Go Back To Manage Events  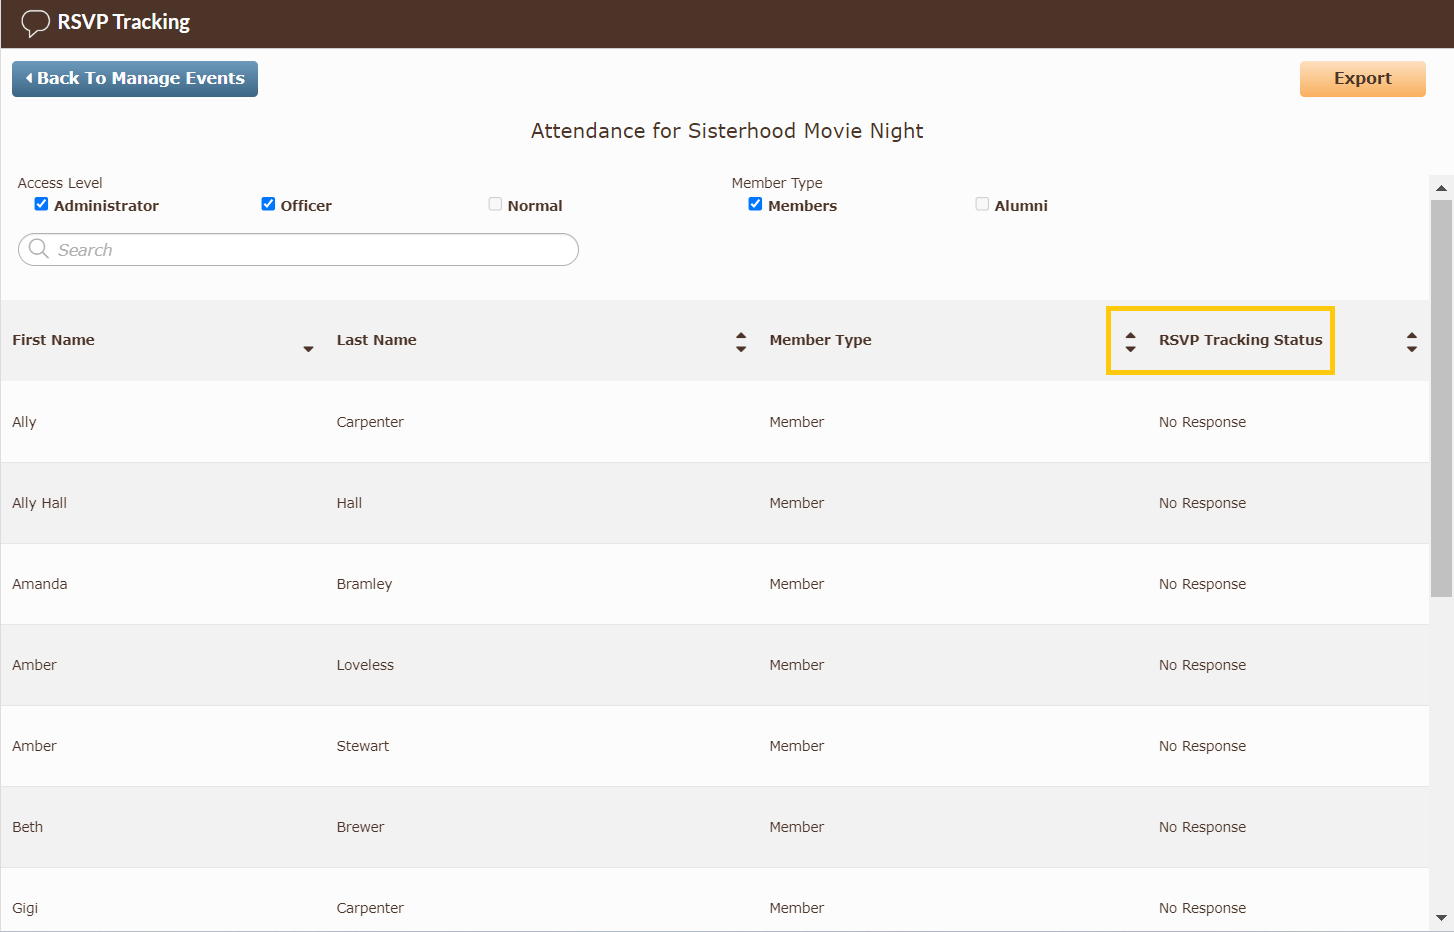135,79
